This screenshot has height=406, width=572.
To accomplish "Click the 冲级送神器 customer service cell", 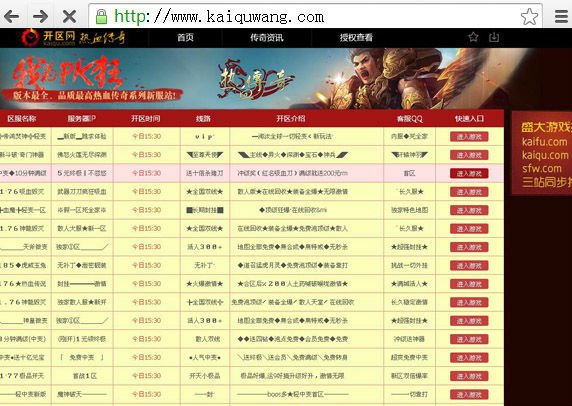I will click(409, 339).
